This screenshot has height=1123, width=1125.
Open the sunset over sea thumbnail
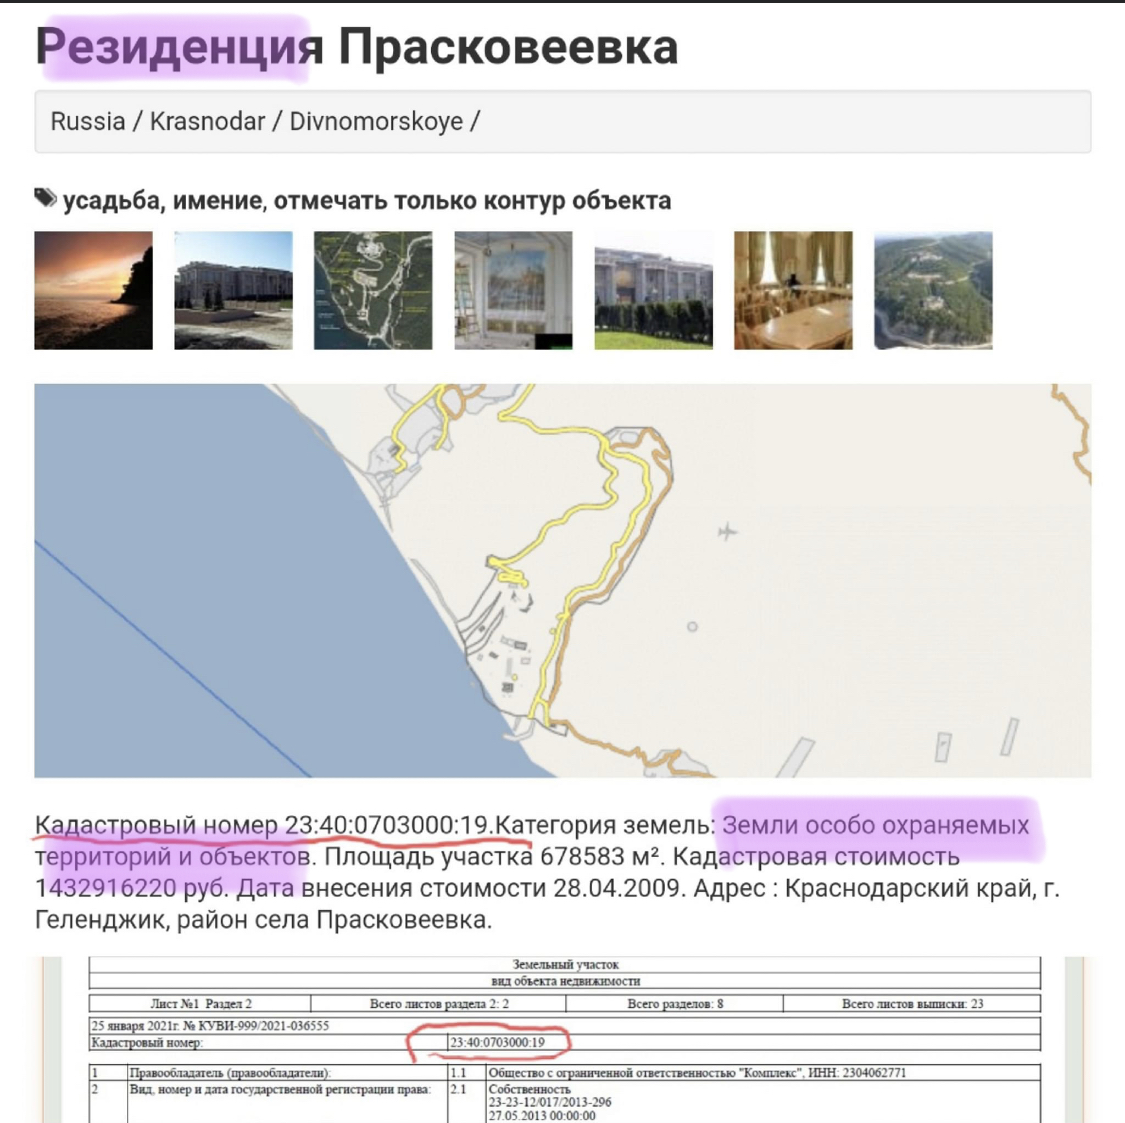coord(94,290)
